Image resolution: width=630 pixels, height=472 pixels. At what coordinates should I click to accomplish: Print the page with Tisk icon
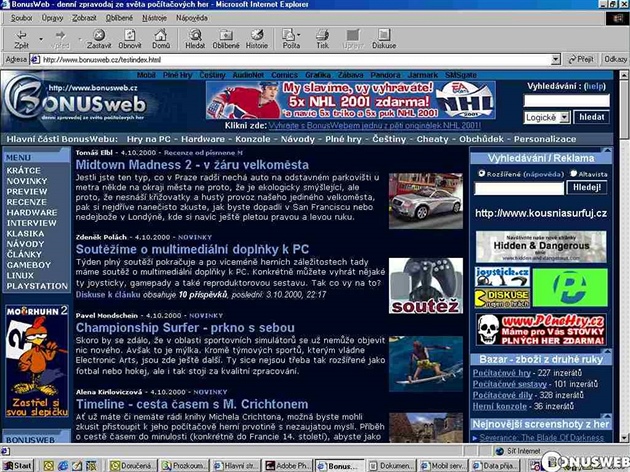pos(322,39)
